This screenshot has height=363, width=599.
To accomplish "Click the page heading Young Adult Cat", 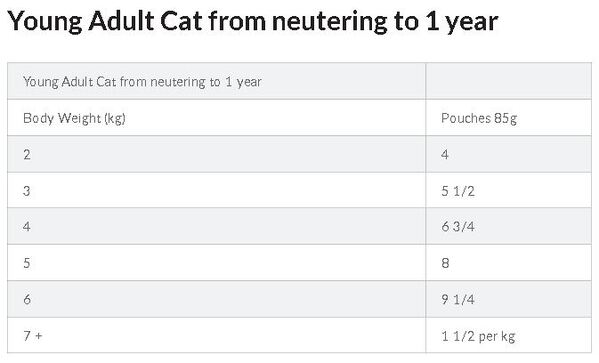I will (x=253, y=21).
